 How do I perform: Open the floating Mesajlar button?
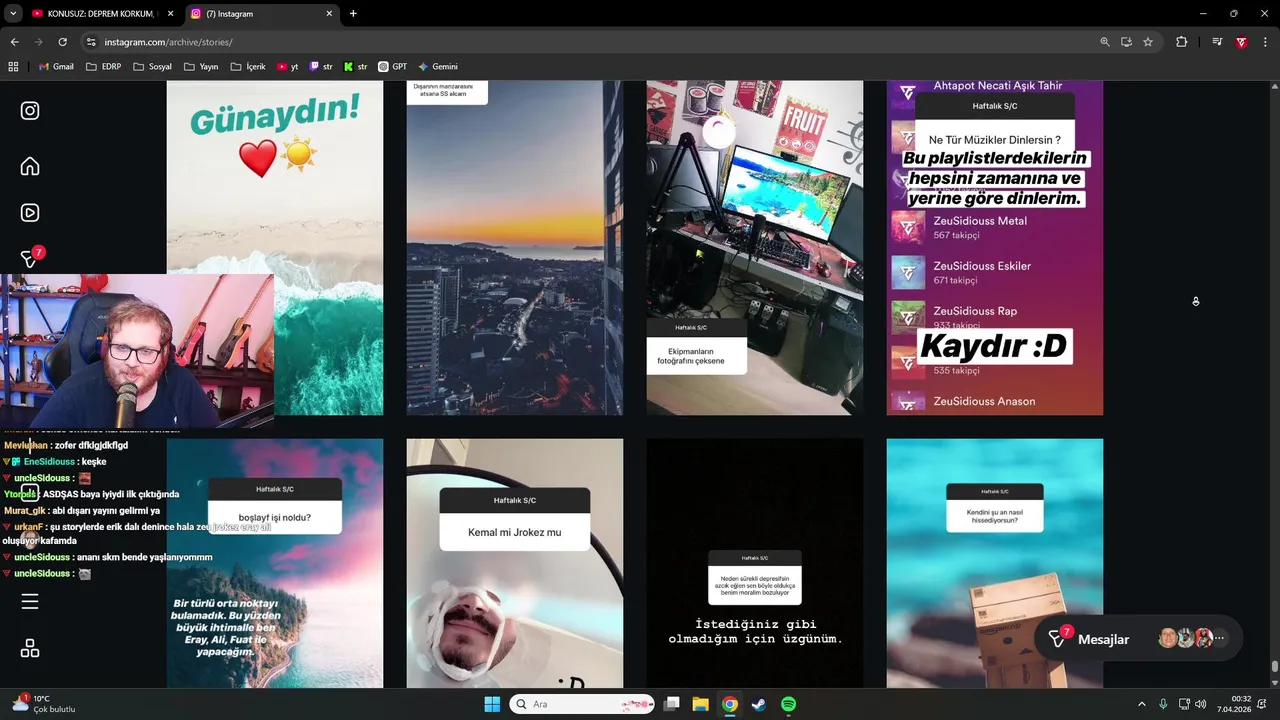1138,639
